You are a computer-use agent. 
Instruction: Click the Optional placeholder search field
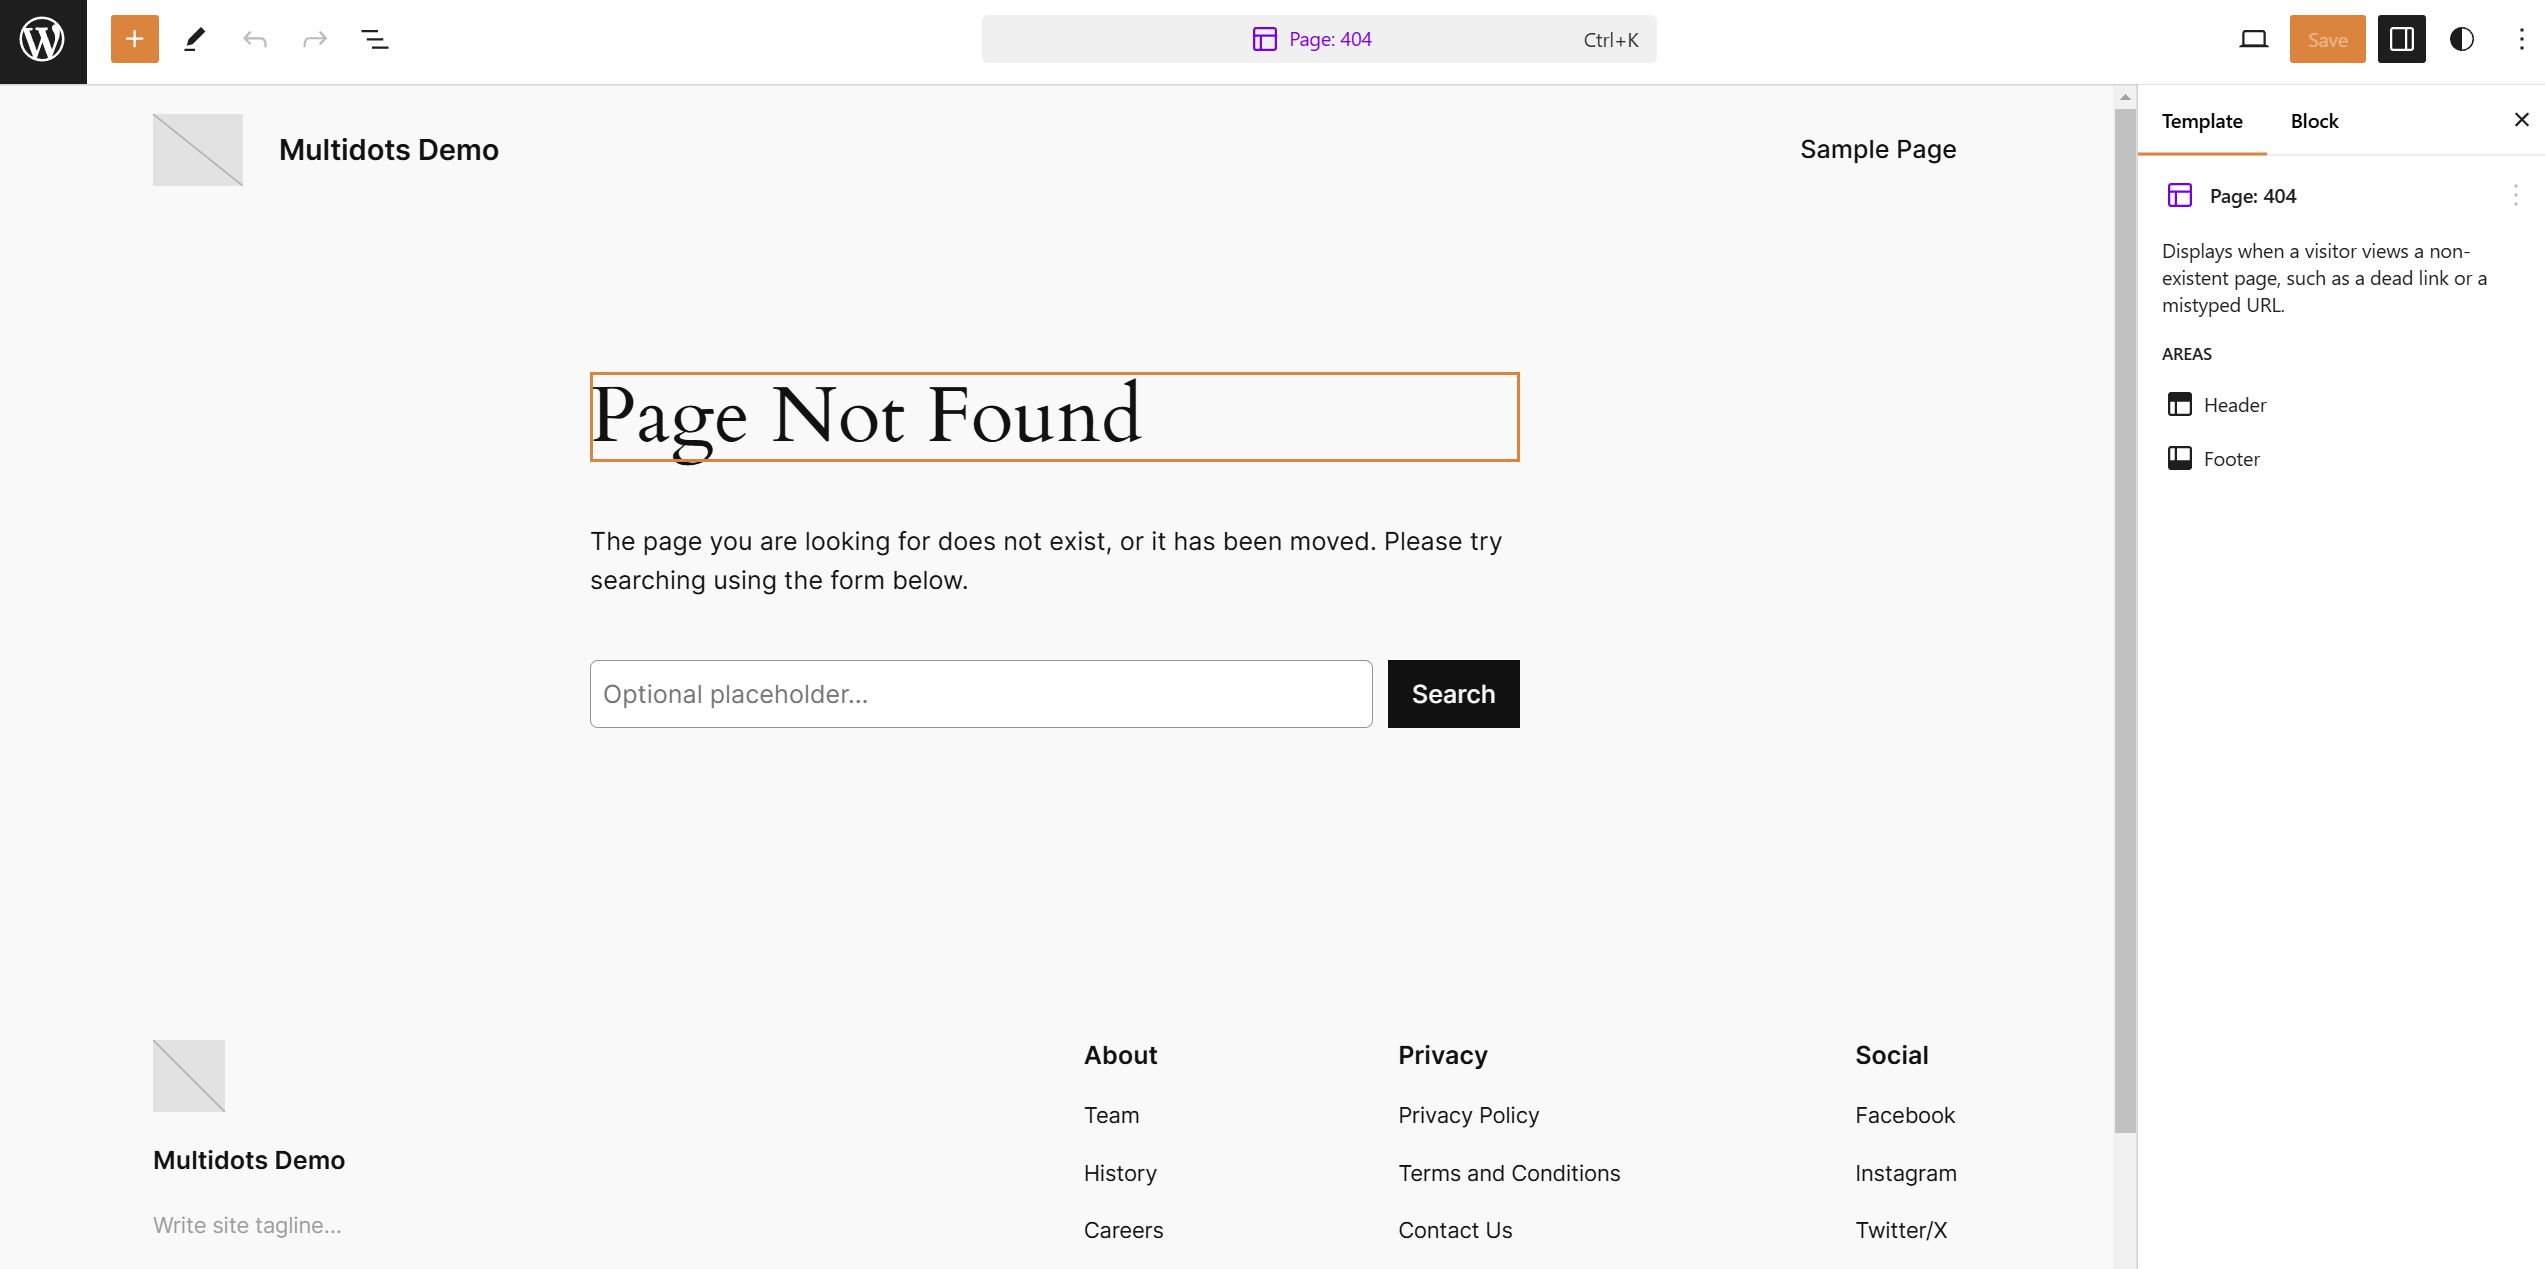pos(980,694)
